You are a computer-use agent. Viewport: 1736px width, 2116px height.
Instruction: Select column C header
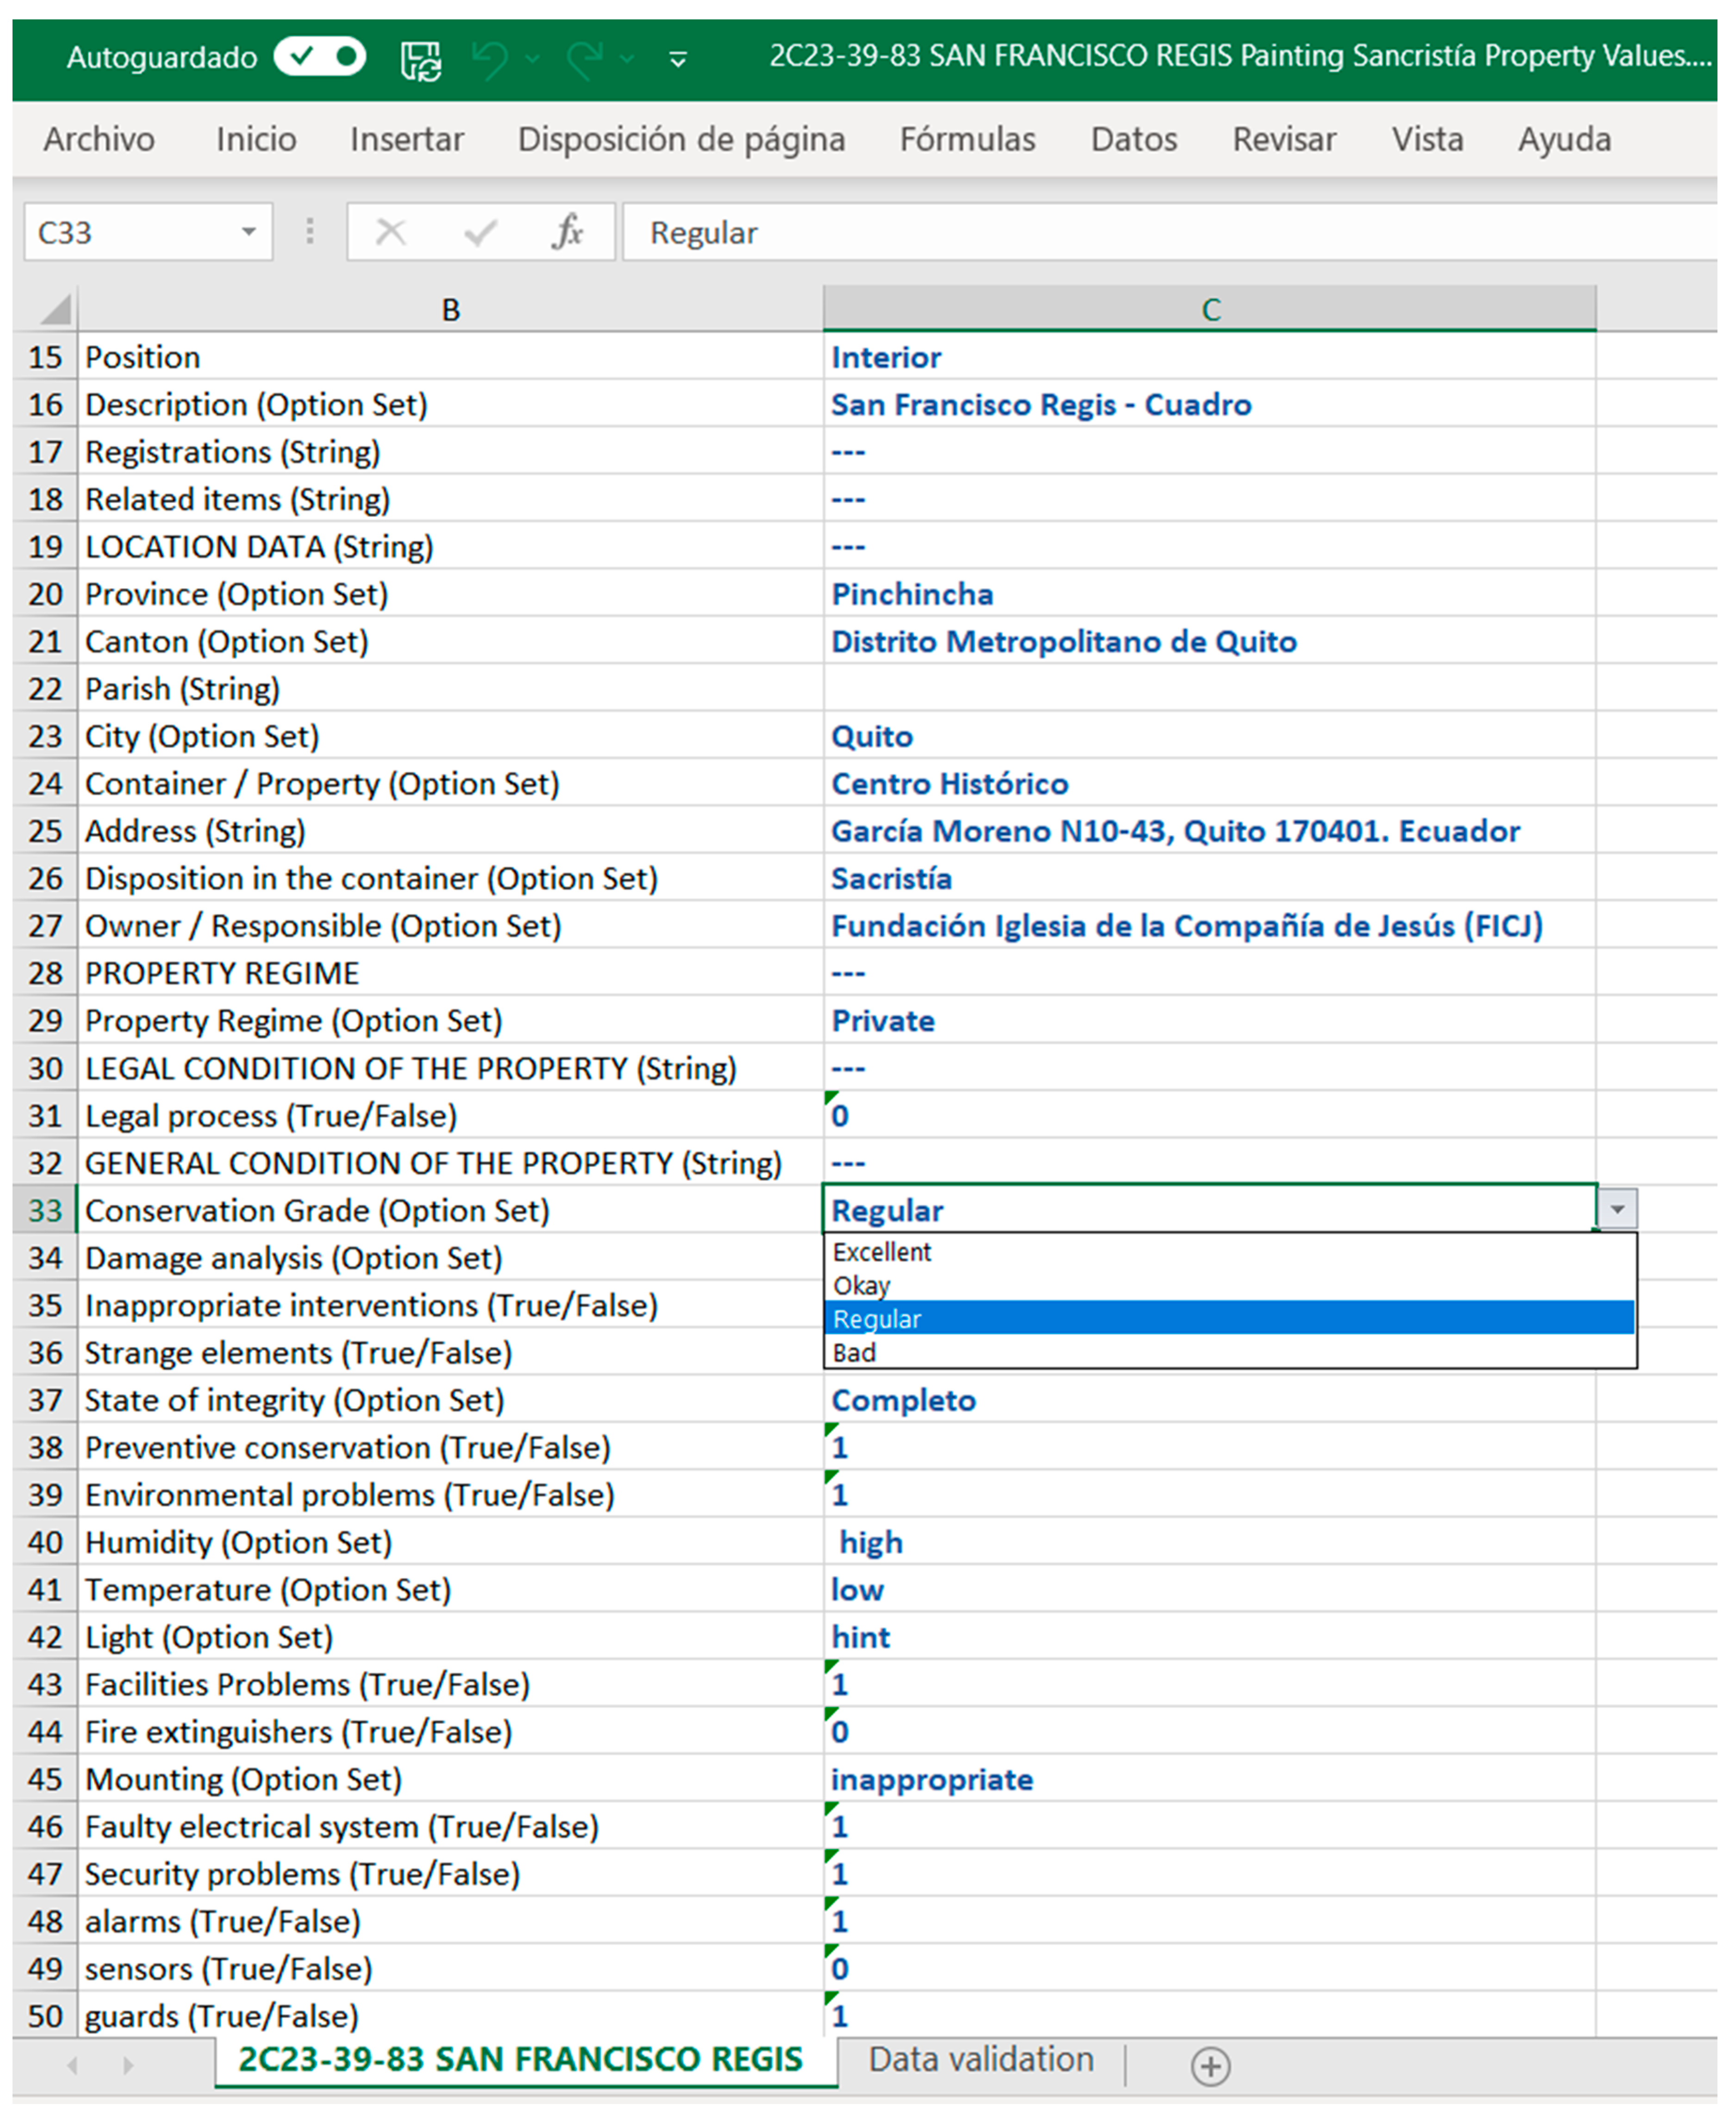point(1210,309)
